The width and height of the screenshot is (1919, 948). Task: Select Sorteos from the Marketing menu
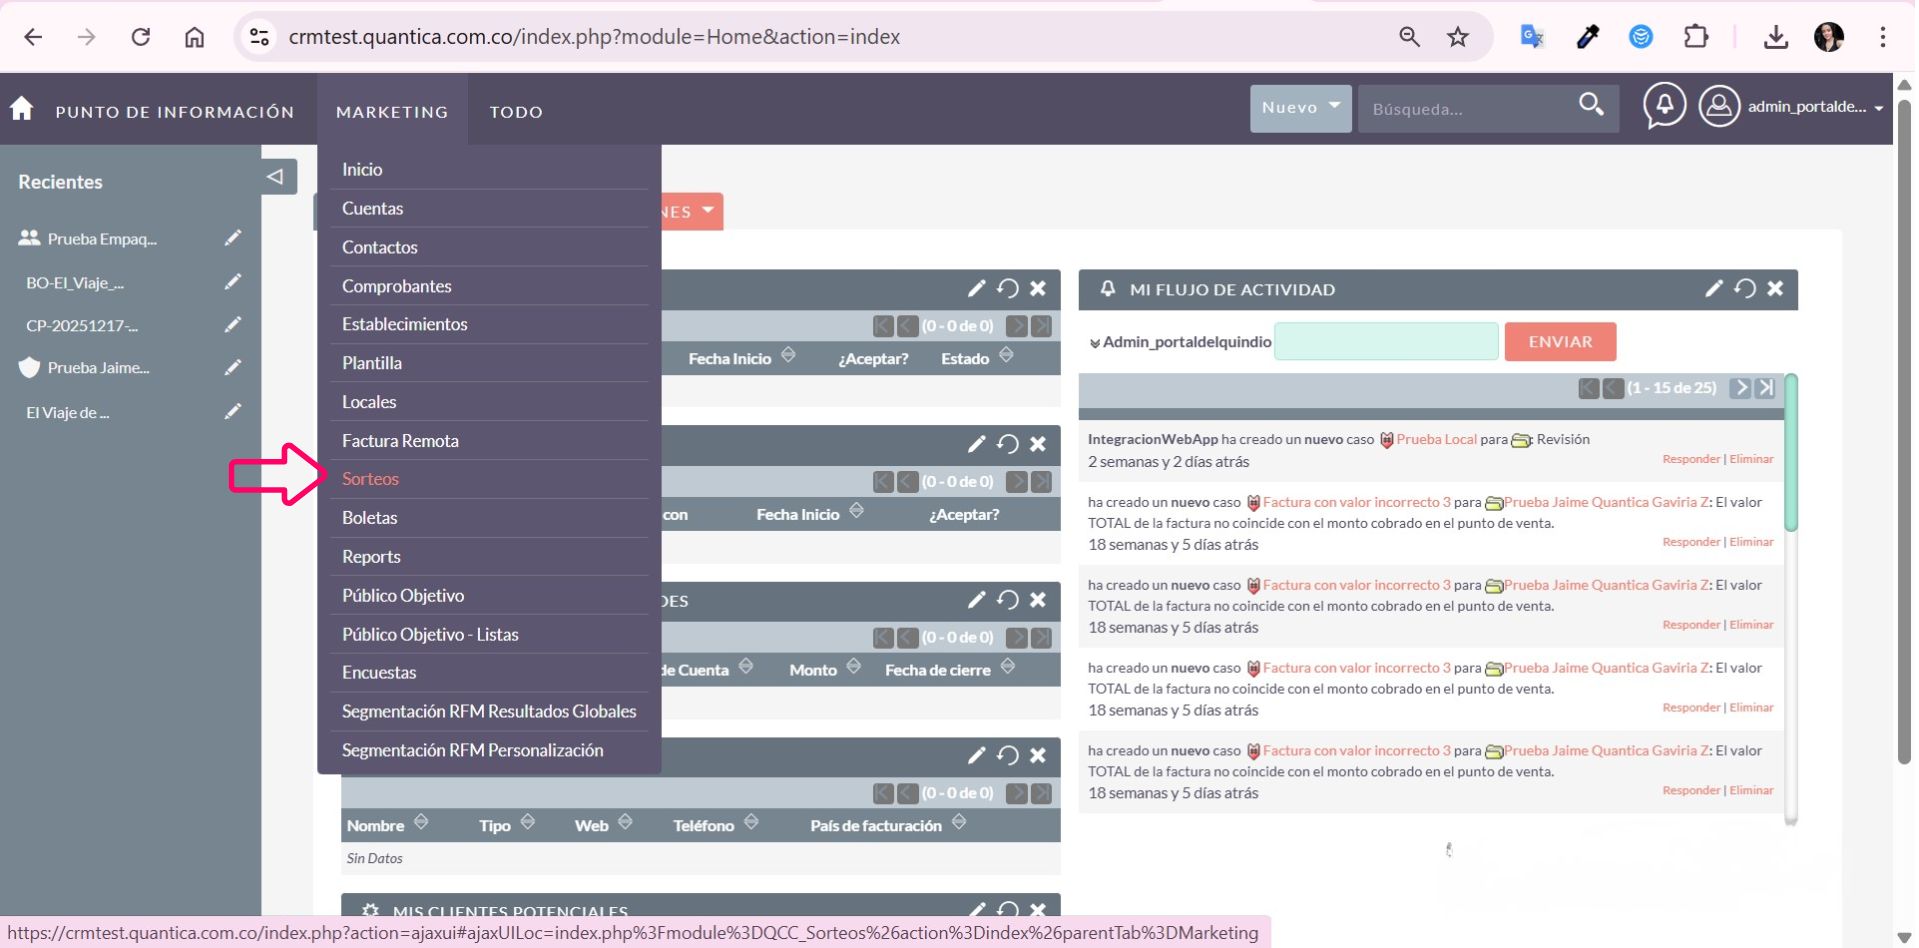[370, 479]
